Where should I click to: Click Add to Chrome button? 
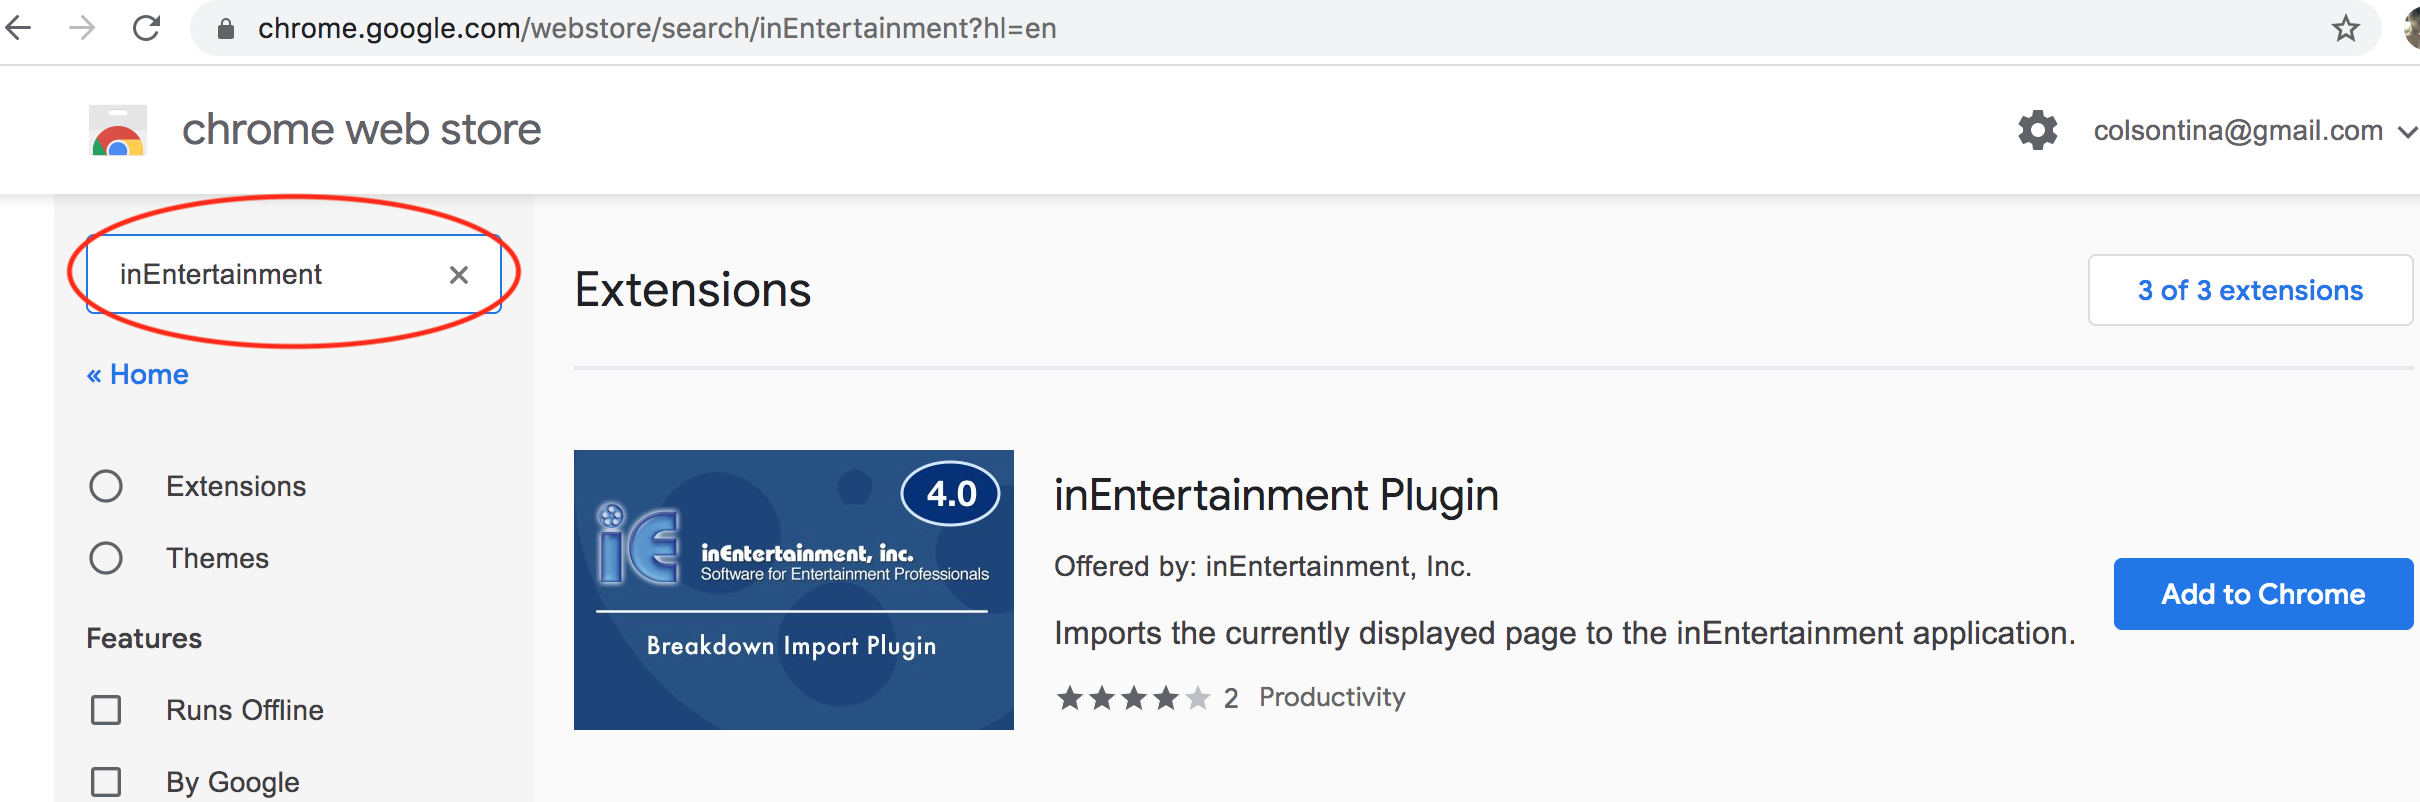click(x=2263, y=594)
